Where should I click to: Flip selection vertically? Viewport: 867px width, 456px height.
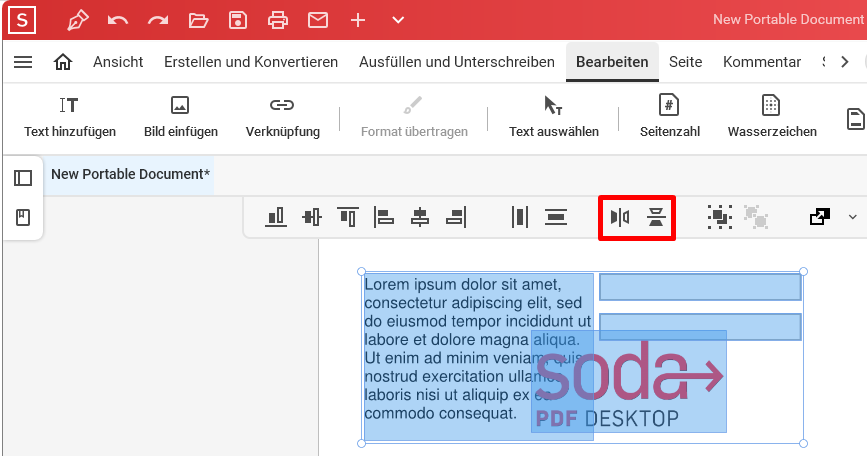tap(656, 217)
